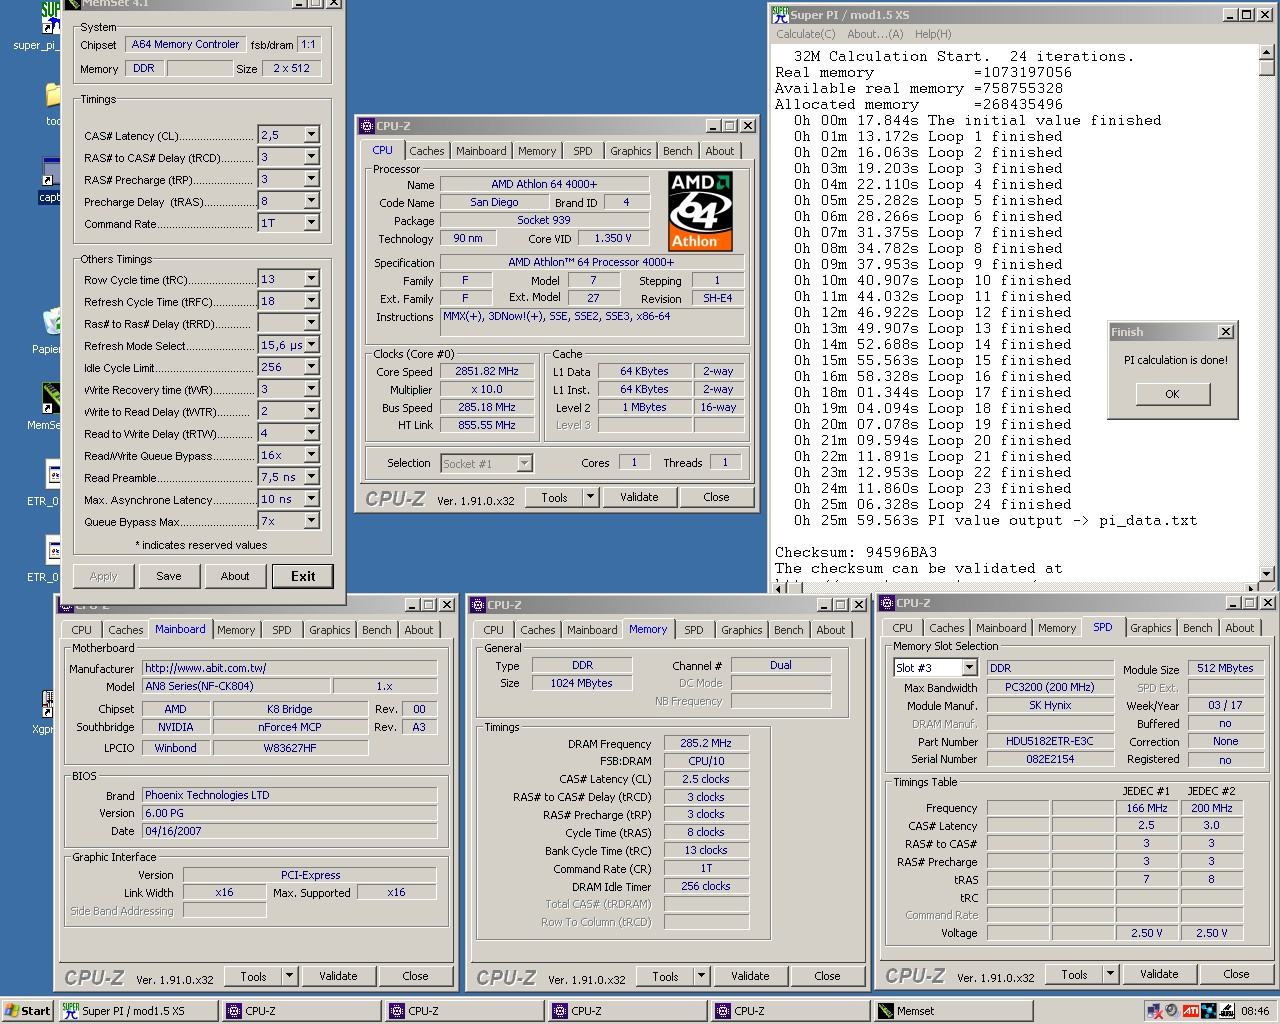1280x1024 pixels.
Task: Open the Slot #3 selector in CPU-Z SPD
Action: click(x=968, y=667)
